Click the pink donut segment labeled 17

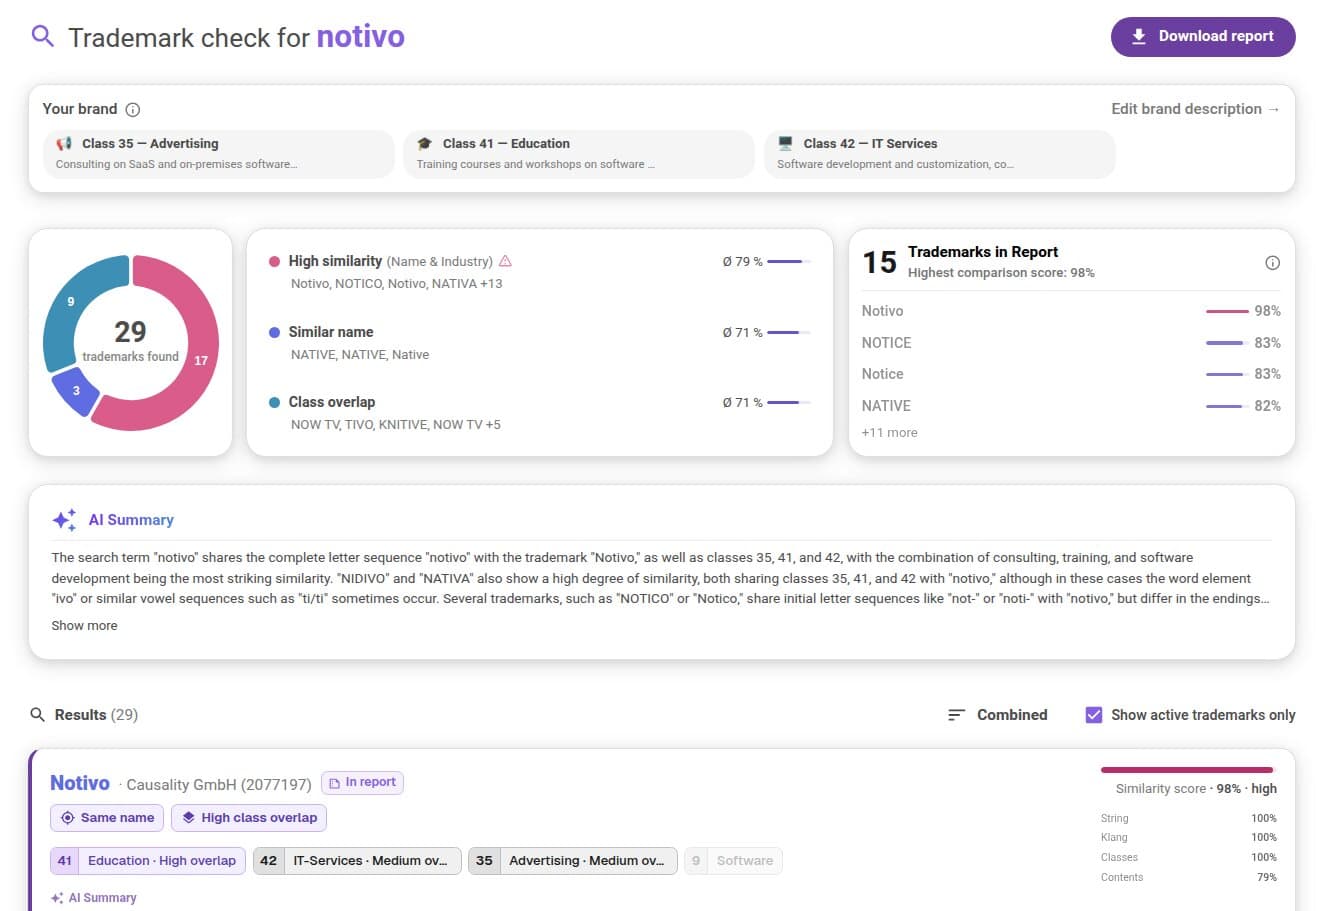(x=201, y=361)
